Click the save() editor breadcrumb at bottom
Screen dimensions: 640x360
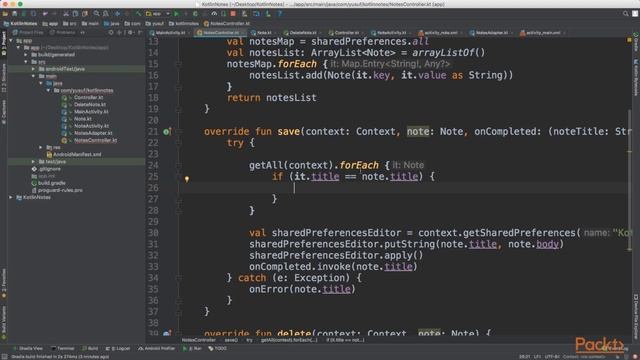click(231, 340)
